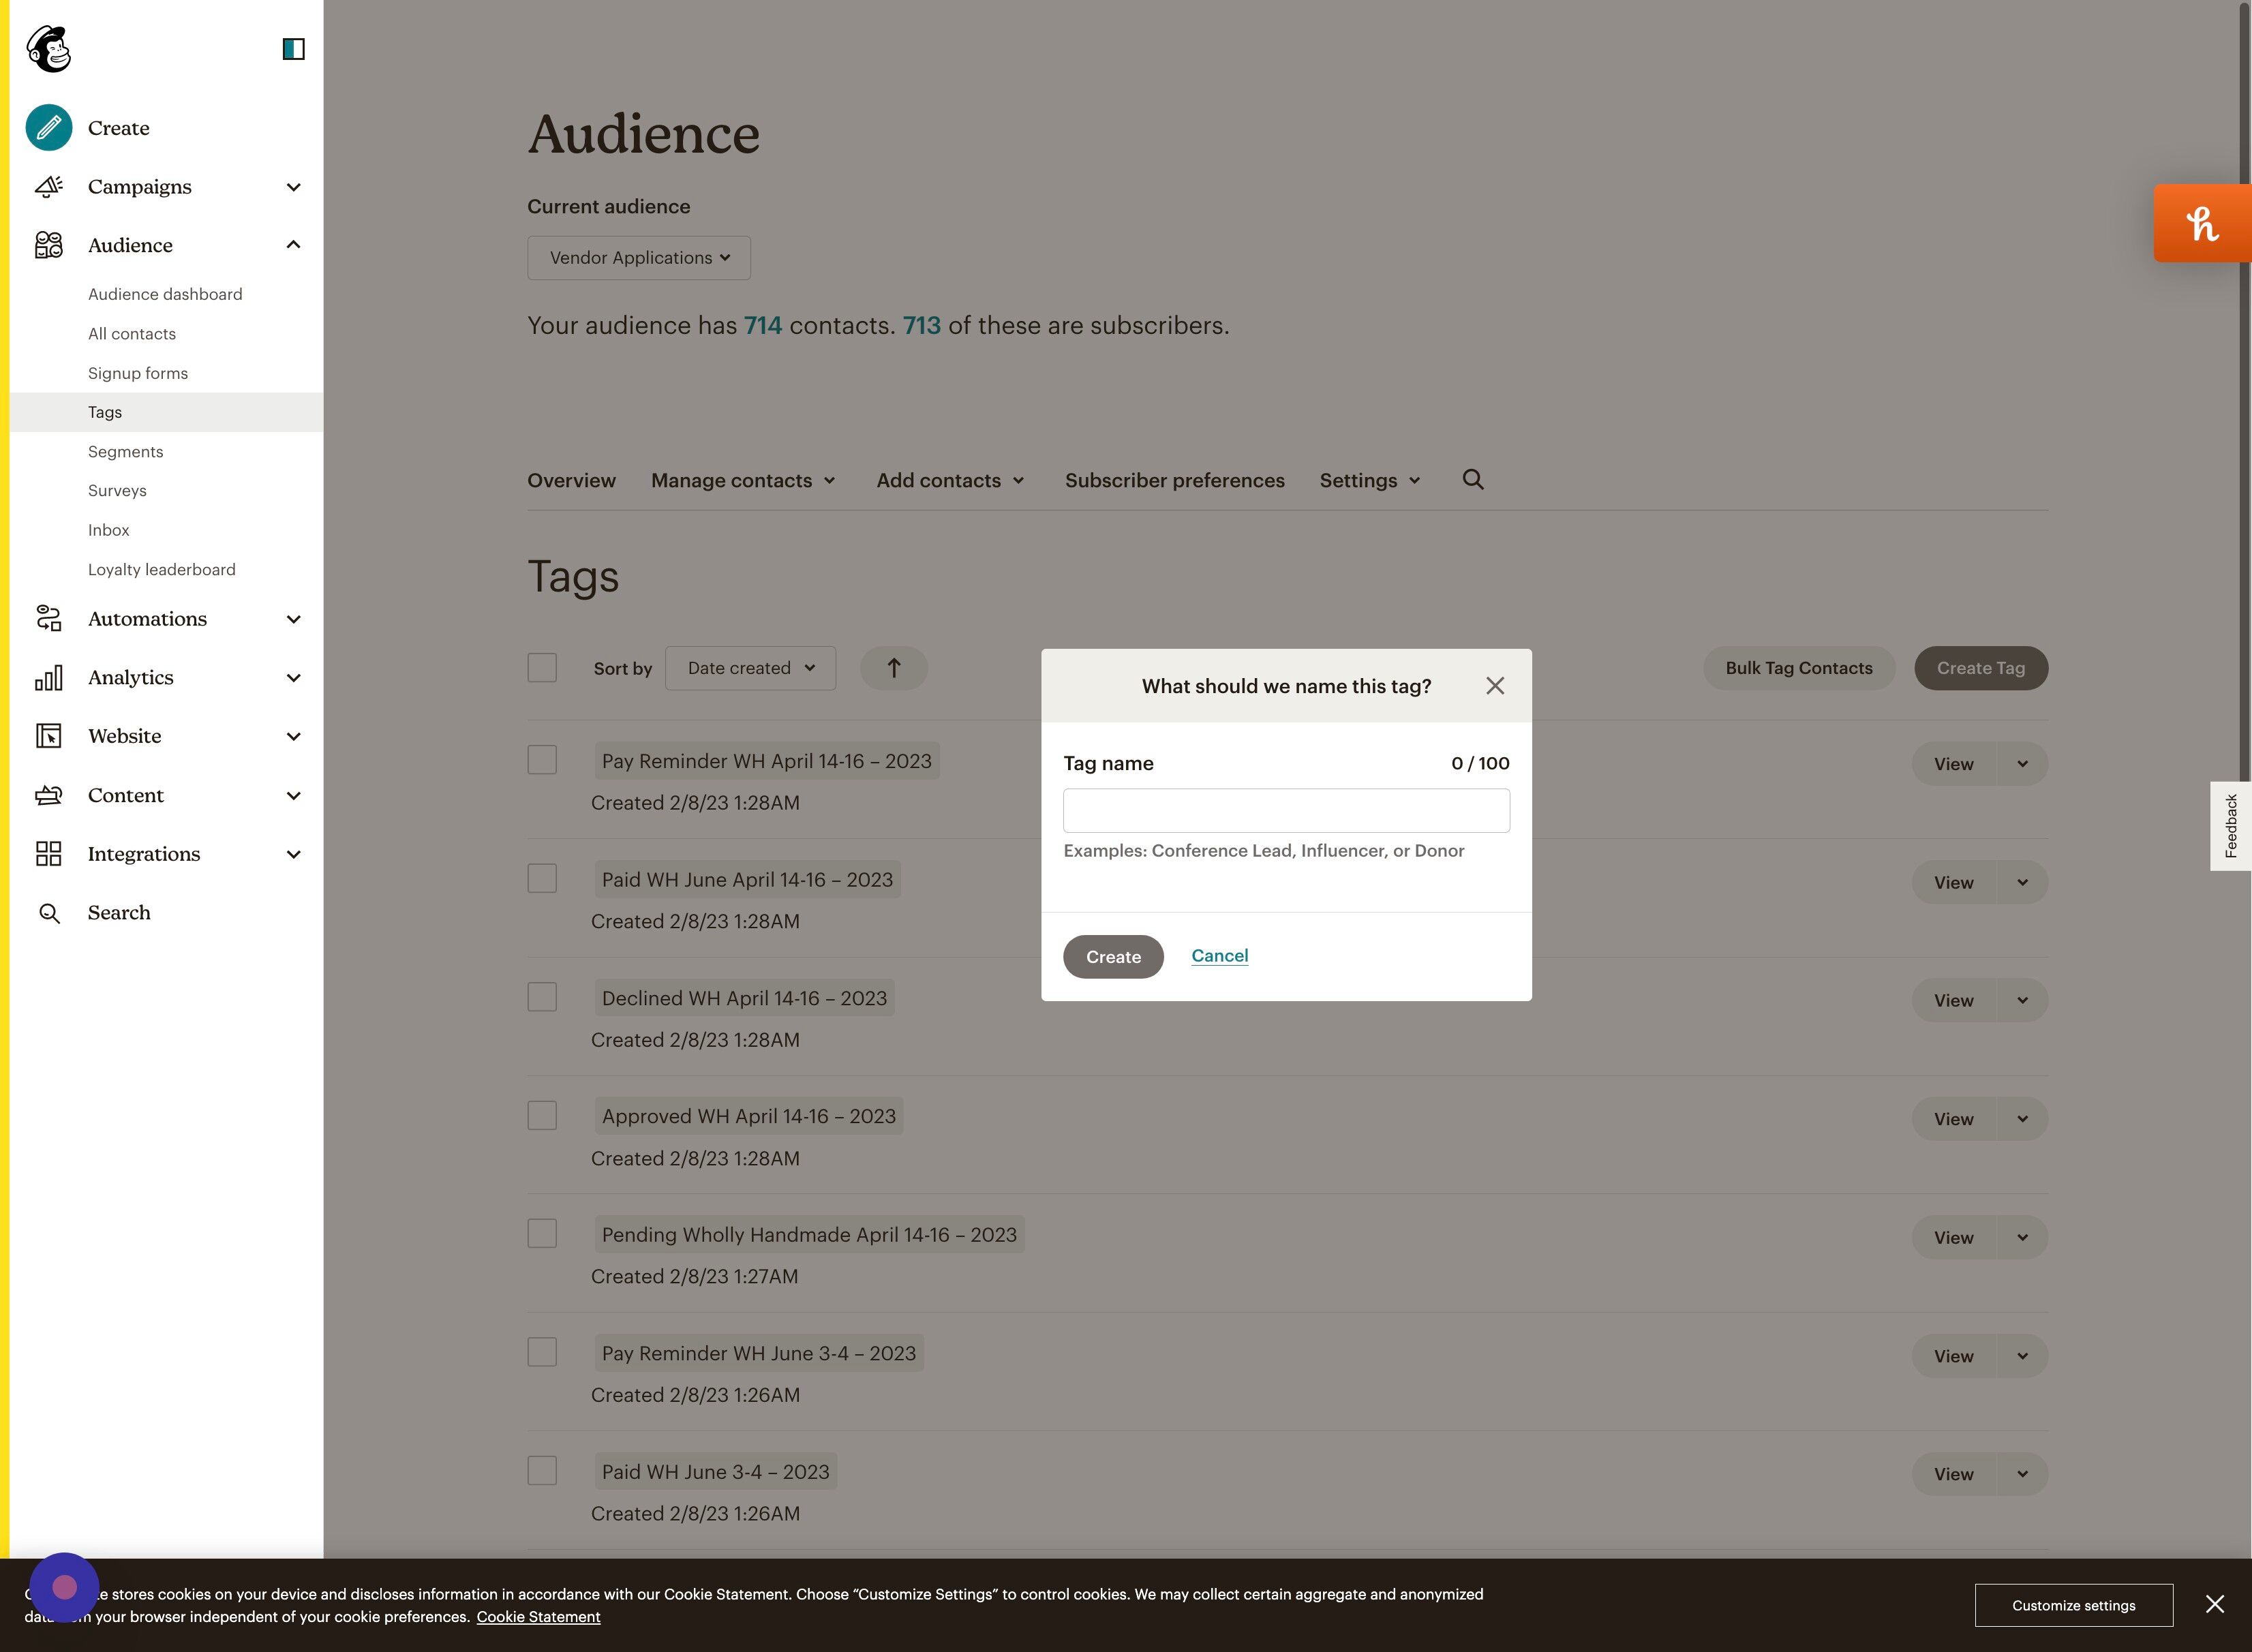Toggle the ascending sort arrow icon
Screen dimensions: 2252x1652
[893, 668]
